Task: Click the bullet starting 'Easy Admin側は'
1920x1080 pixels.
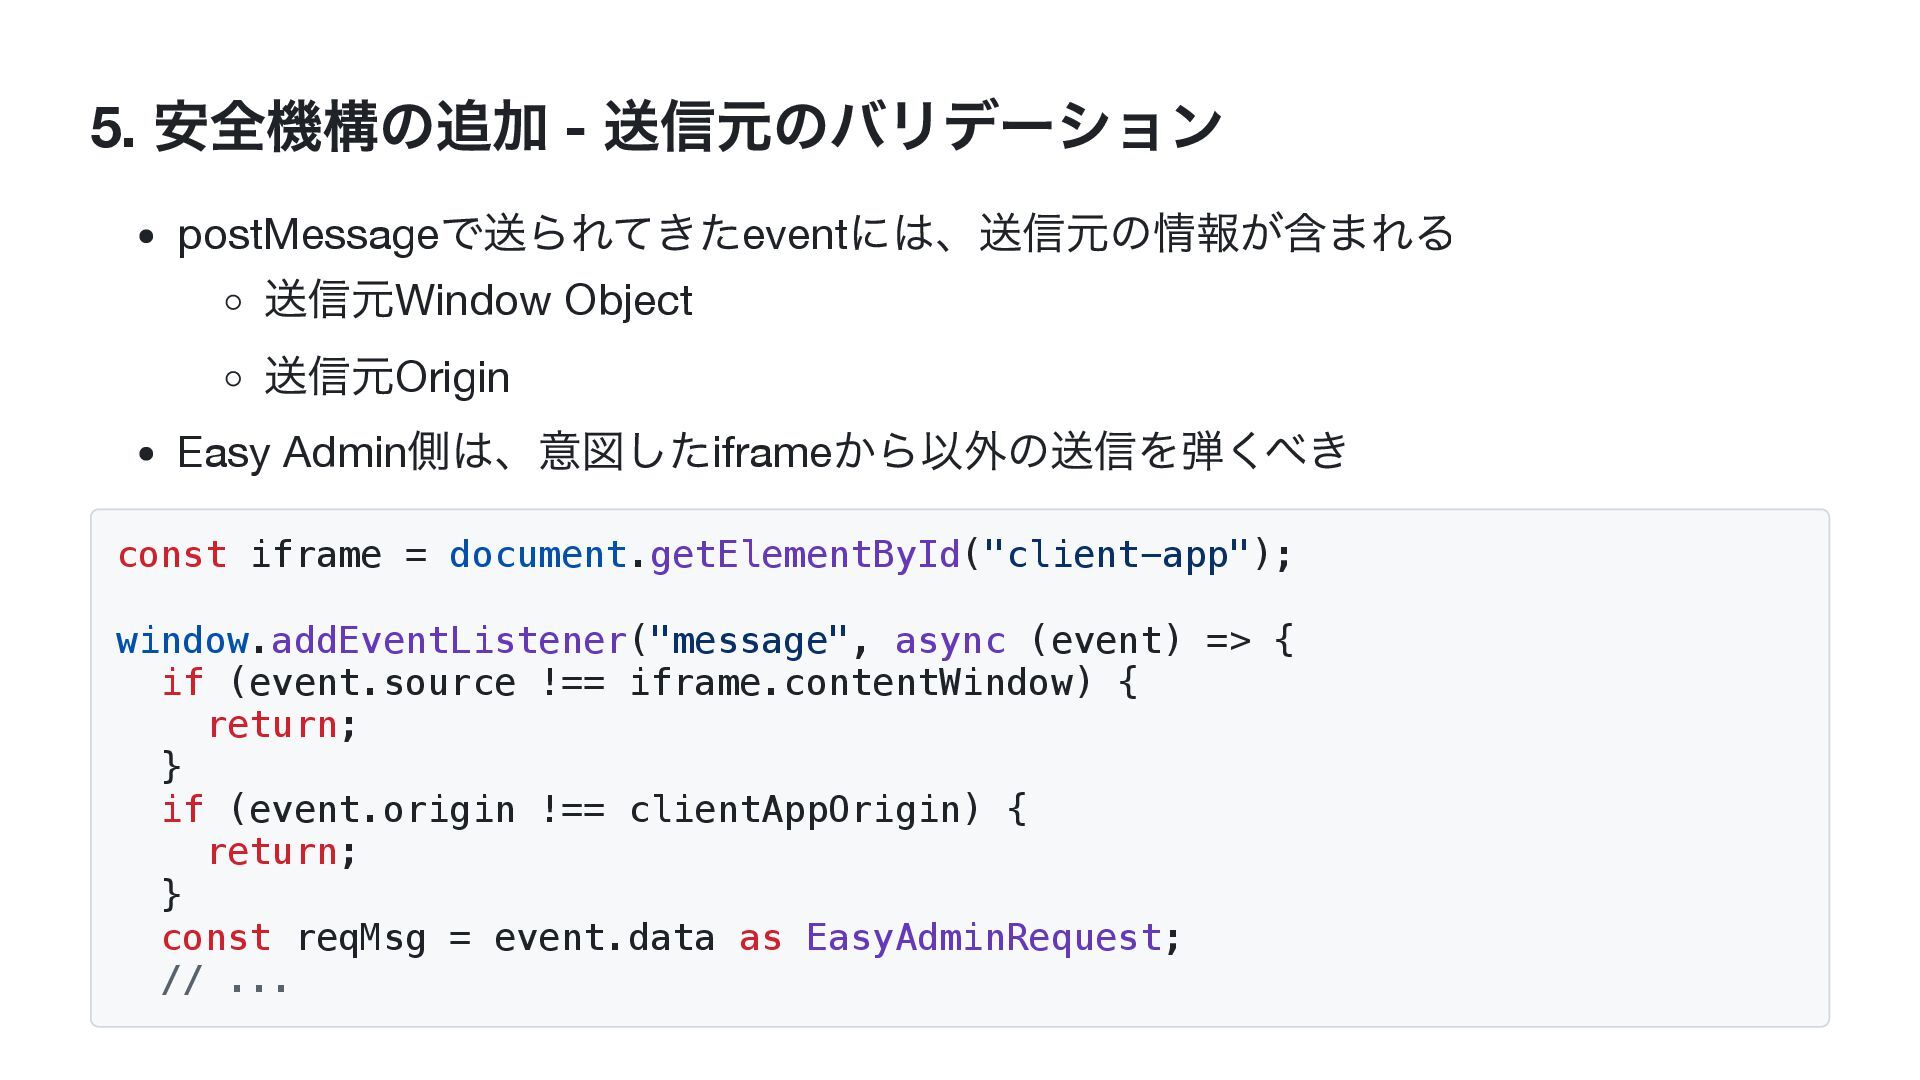Action: click(x=763, y=452)
